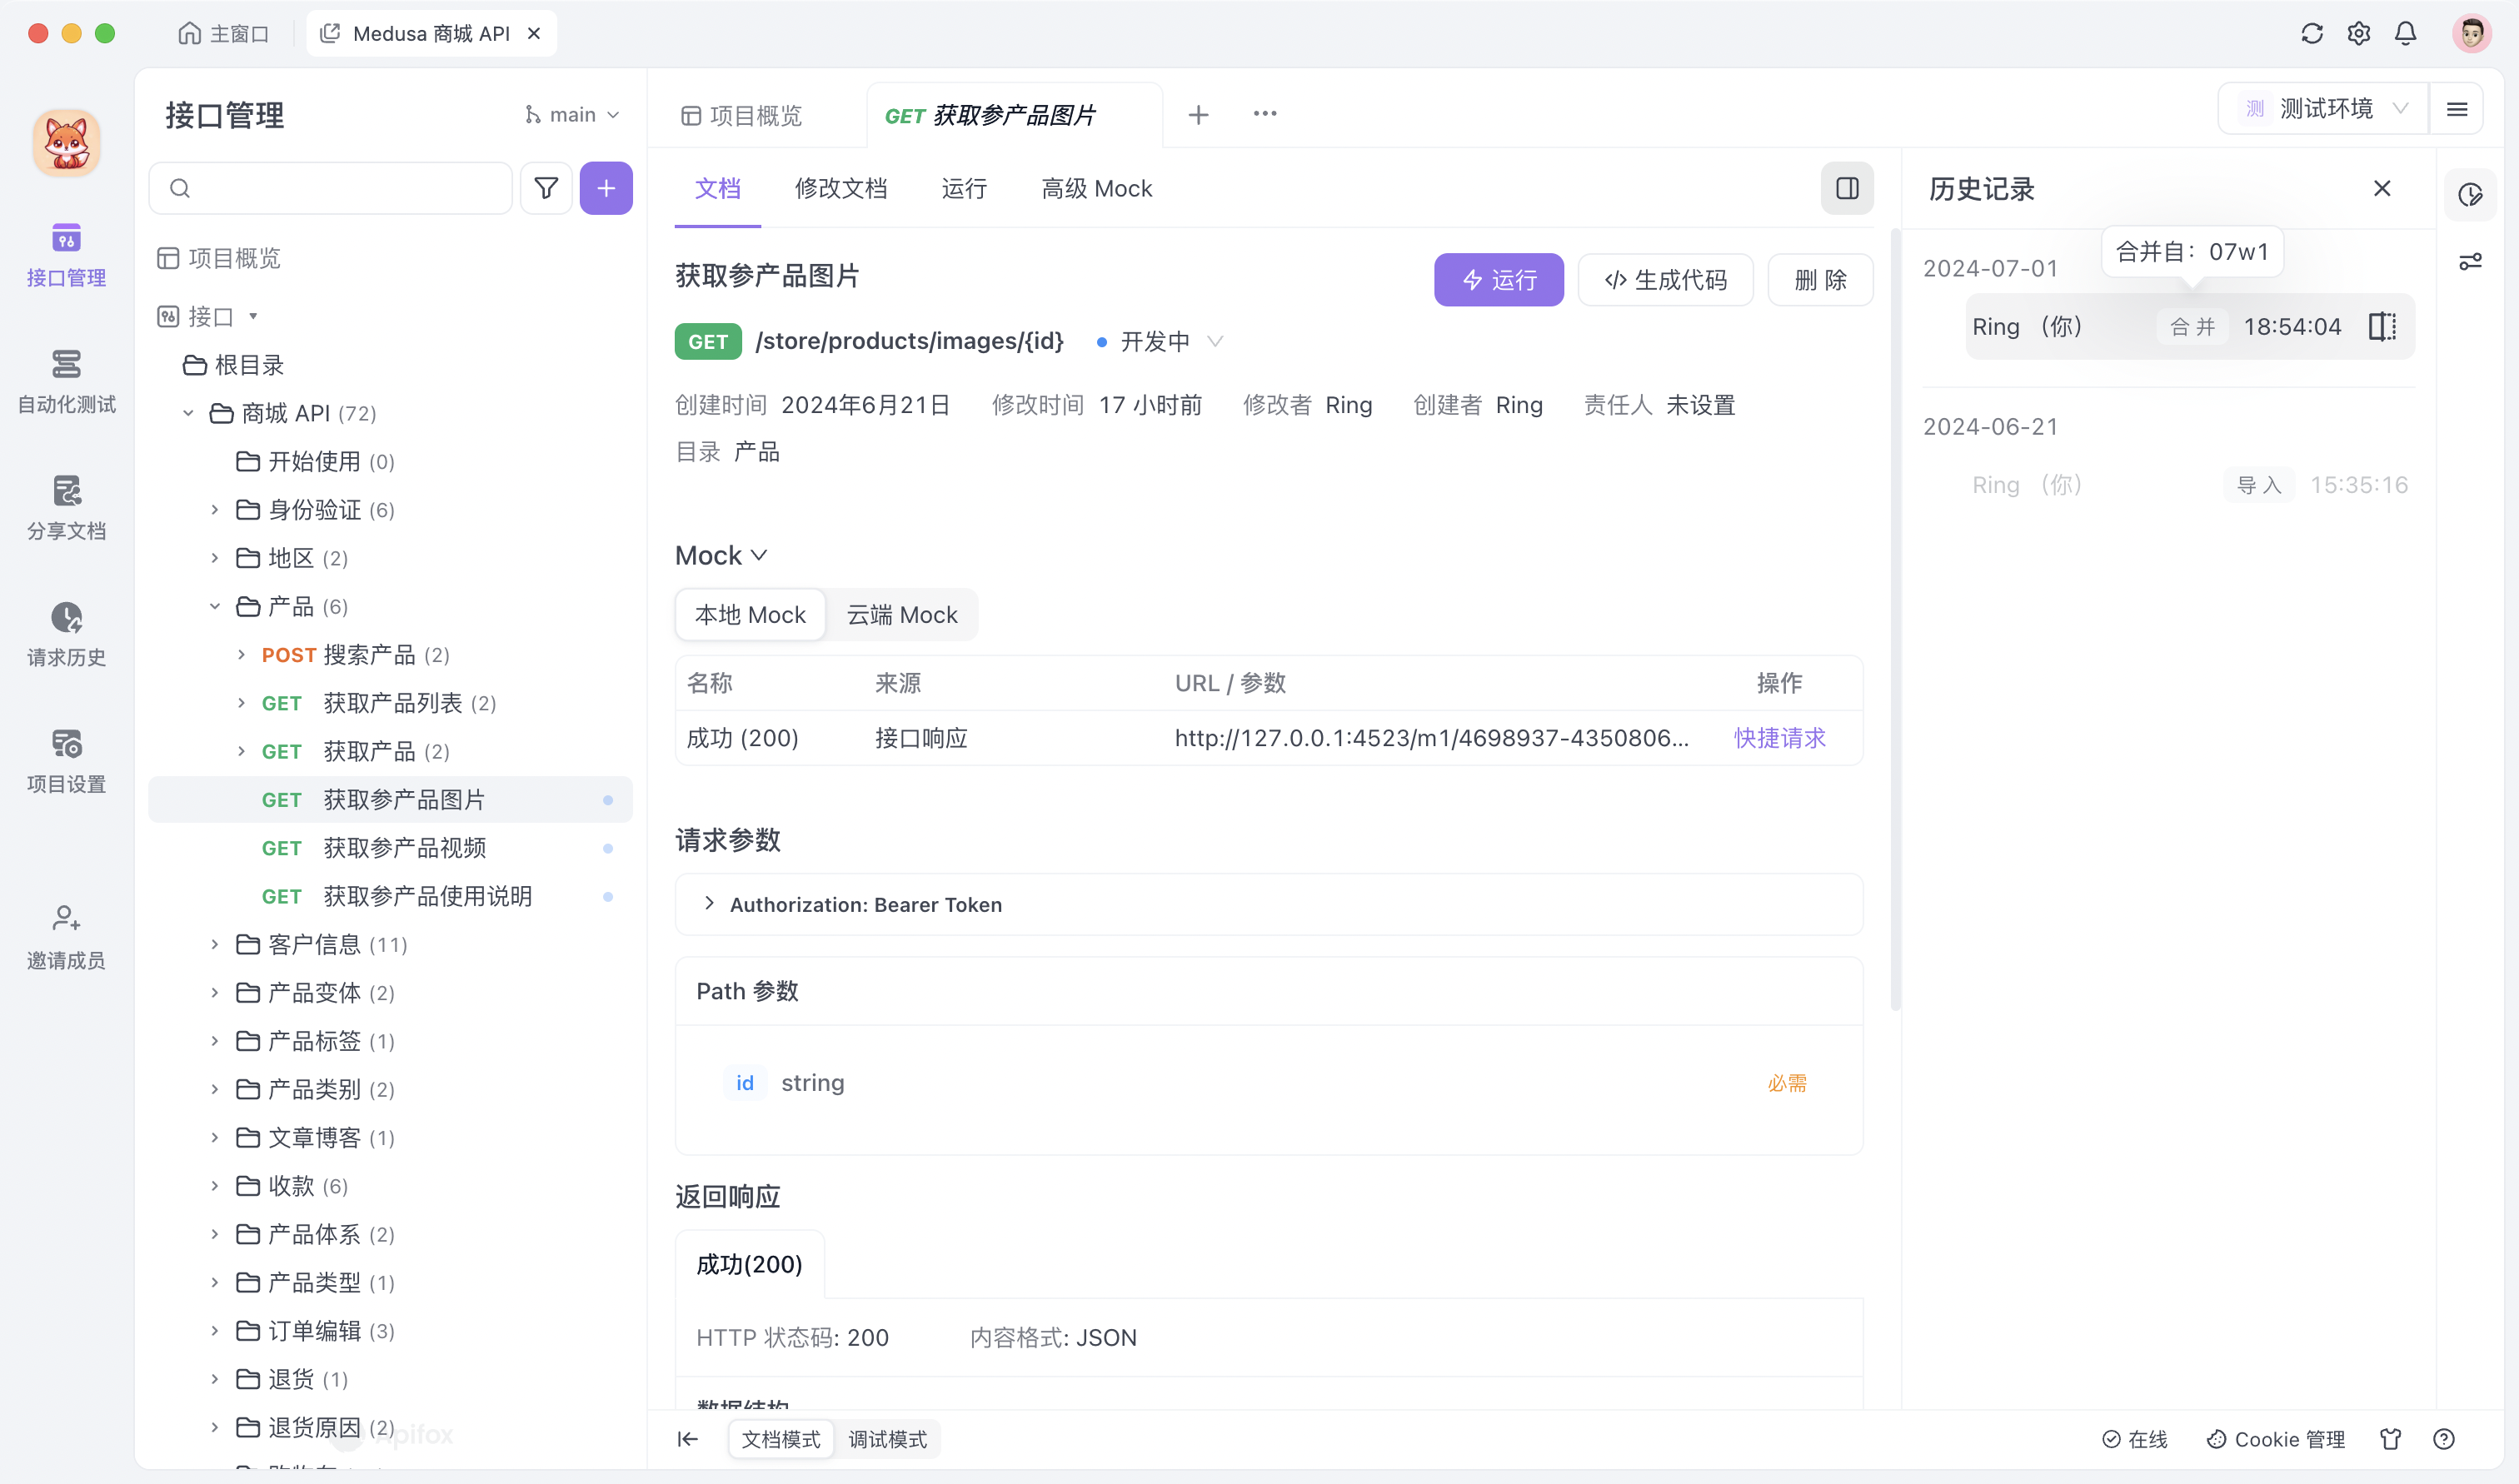Viewport: 2519px width, 1484px height.
Task: Toggle the right panel layout icon
Action: click(1847, 188)
